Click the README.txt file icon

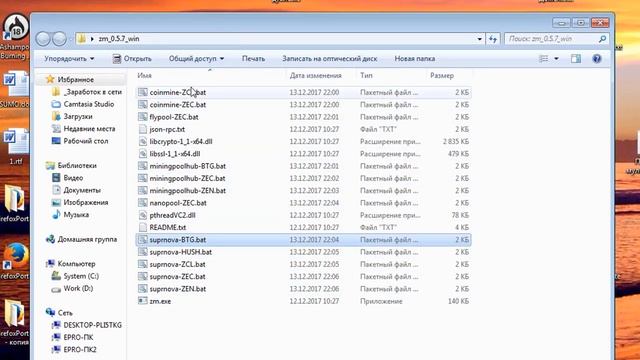click(142, 227)
